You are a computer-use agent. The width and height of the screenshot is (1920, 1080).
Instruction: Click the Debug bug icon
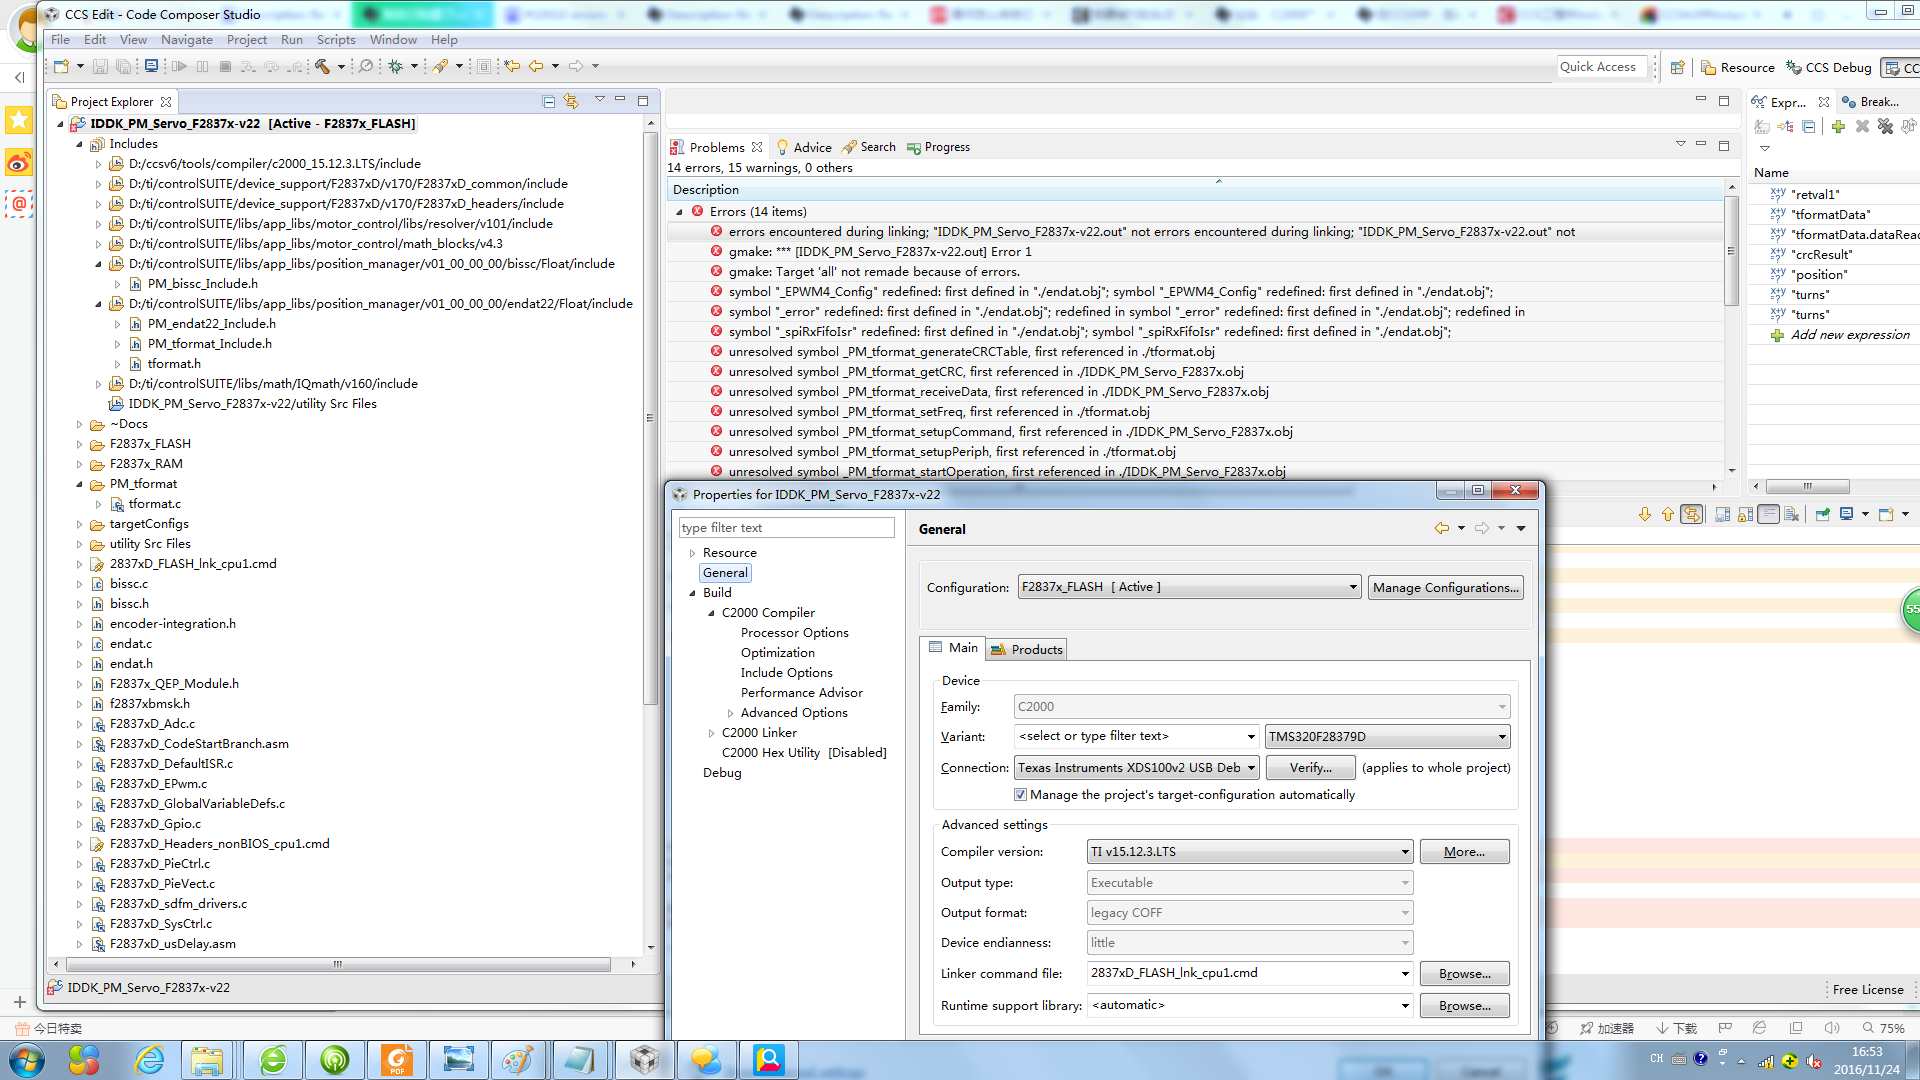tap(396, 66)
